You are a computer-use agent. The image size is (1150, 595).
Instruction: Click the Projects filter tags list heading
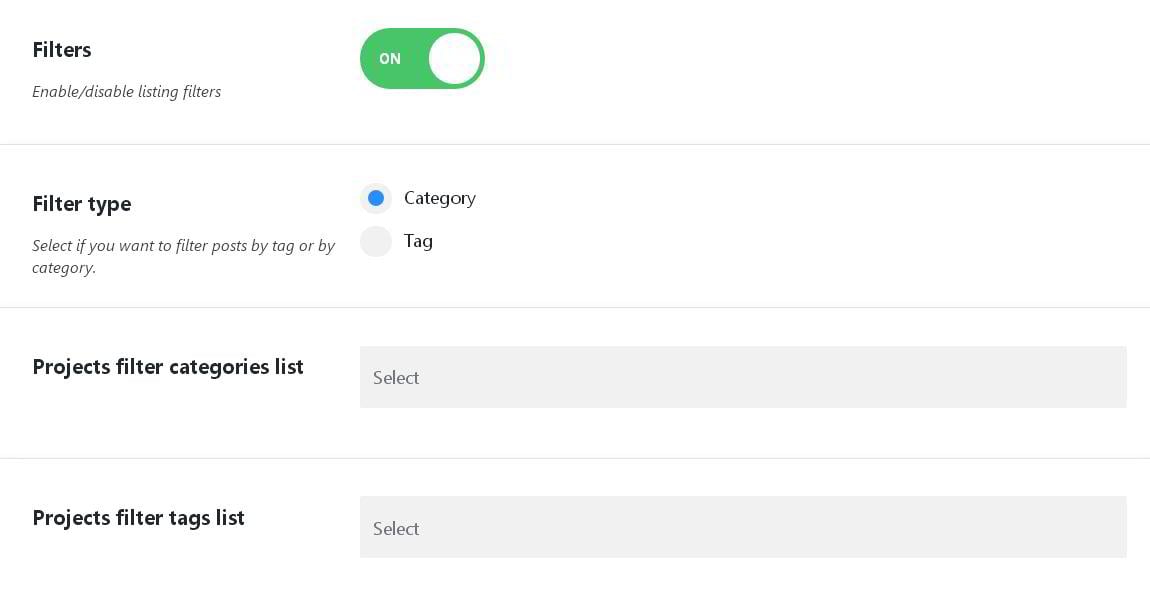coord(138,518)
